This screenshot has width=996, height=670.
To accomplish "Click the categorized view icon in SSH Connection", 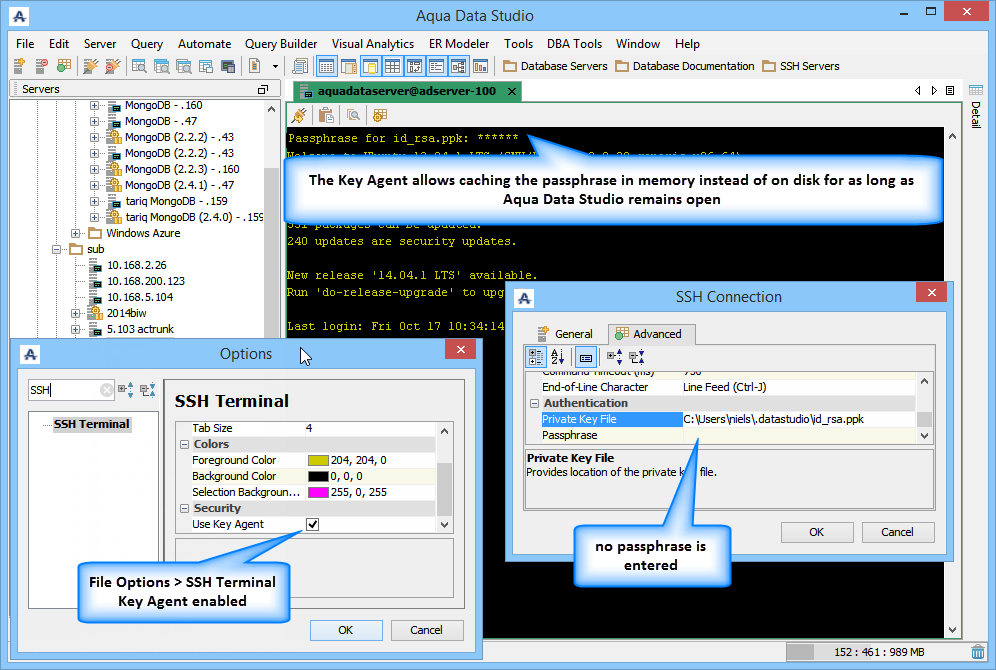I will click(x=535, y=357).
